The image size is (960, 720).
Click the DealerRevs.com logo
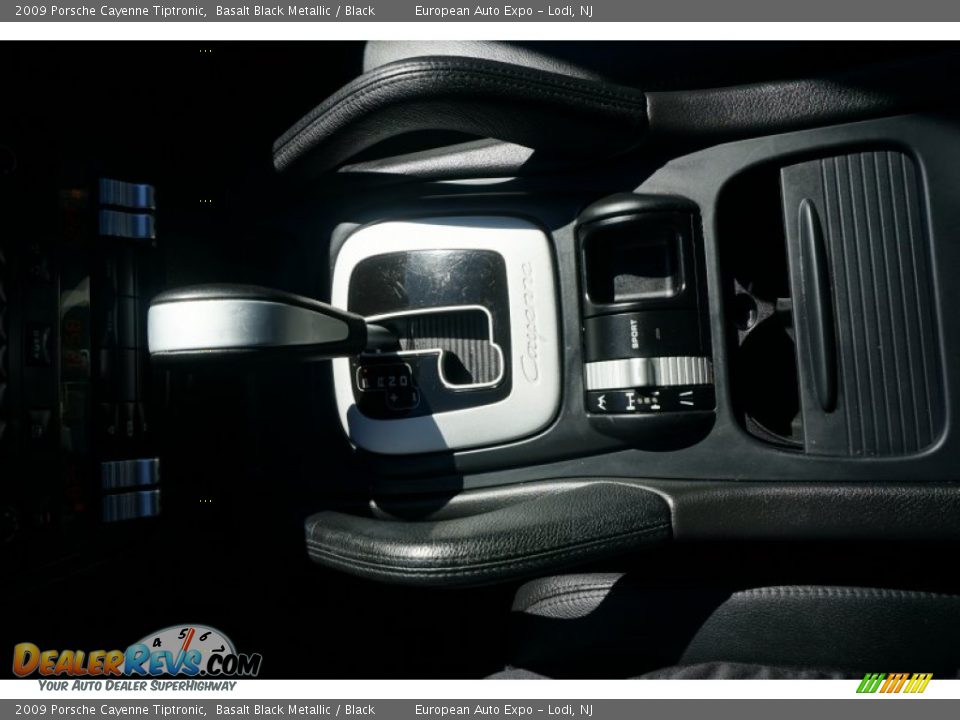pyautogui.click(x=137, y=658)
